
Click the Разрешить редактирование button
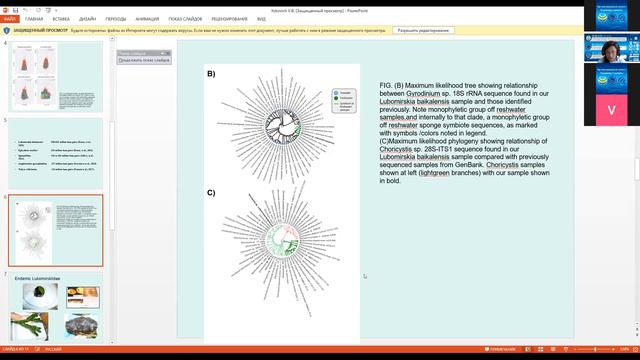pos(423,30)
